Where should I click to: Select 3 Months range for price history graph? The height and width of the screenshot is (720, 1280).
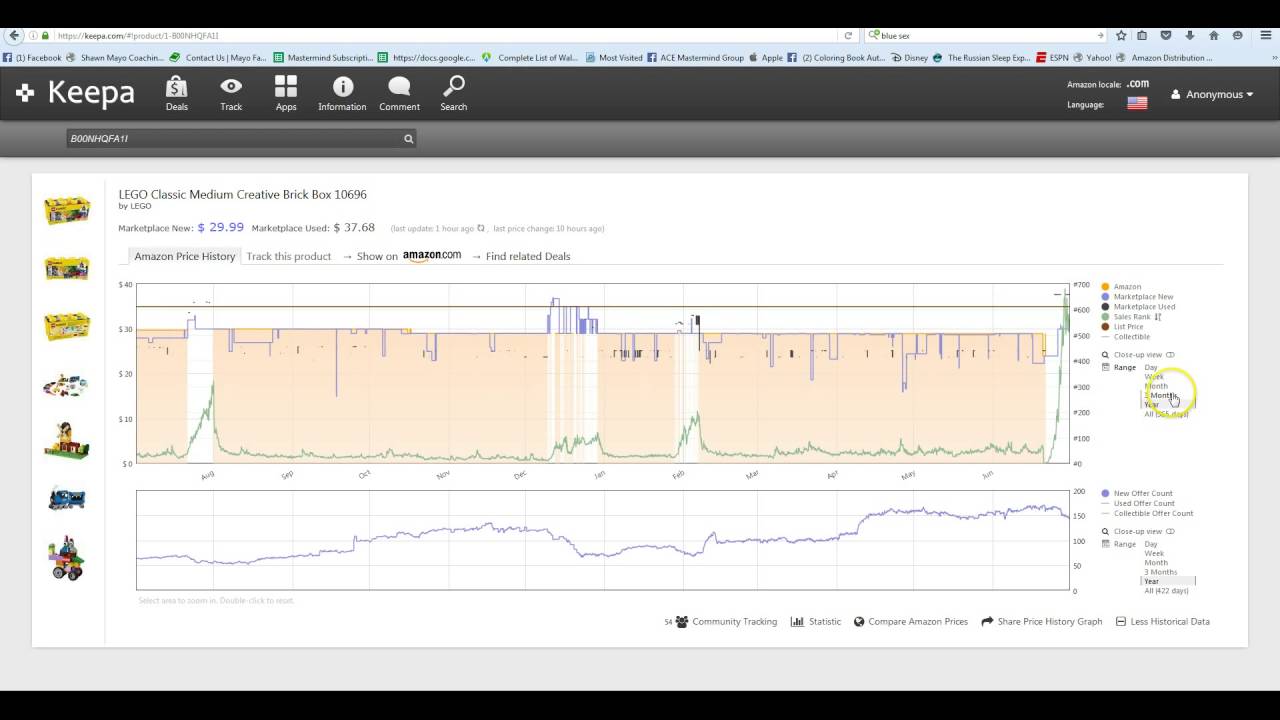click(x=1161, y=395)
